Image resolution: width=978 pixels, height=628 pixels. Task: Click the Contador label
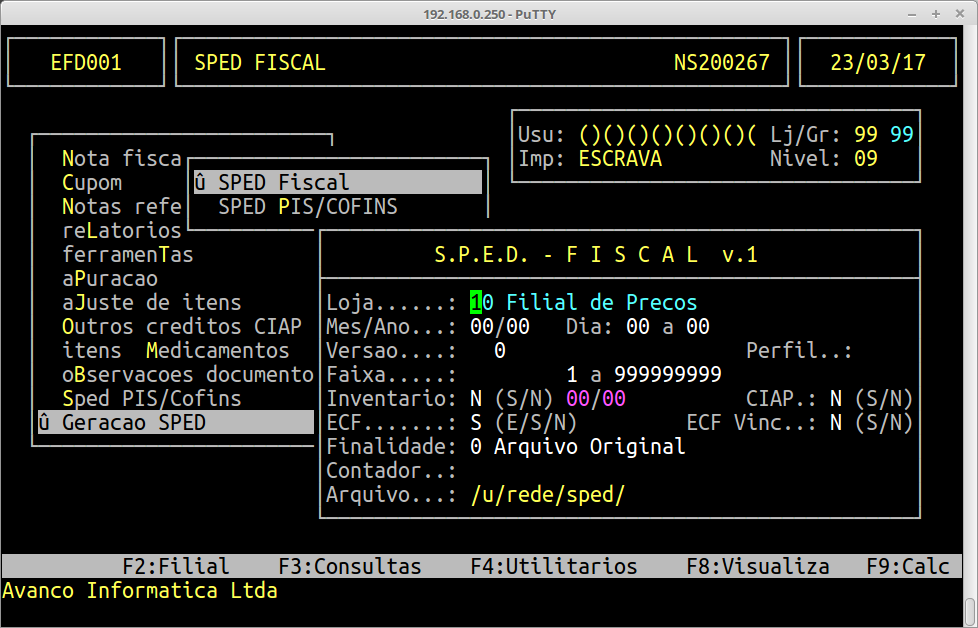392,471
